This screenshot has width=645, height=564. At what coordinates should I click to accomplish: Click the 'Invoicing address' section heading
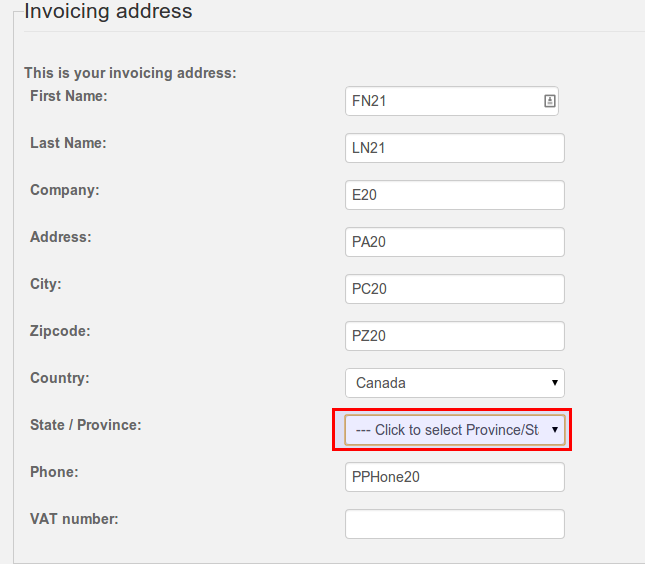tap(108, 11)
